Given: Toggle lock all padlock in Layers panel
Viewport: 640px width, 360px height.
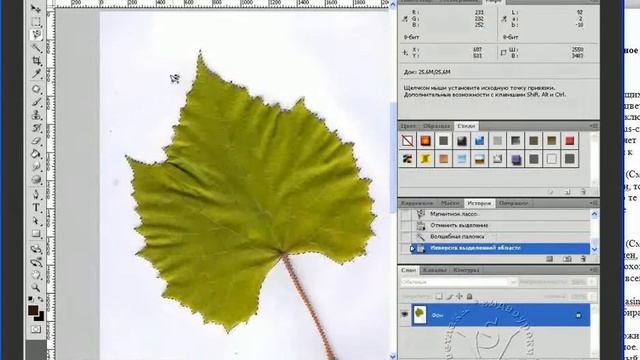Looking at the screenshot, I should tap(469, 296).
